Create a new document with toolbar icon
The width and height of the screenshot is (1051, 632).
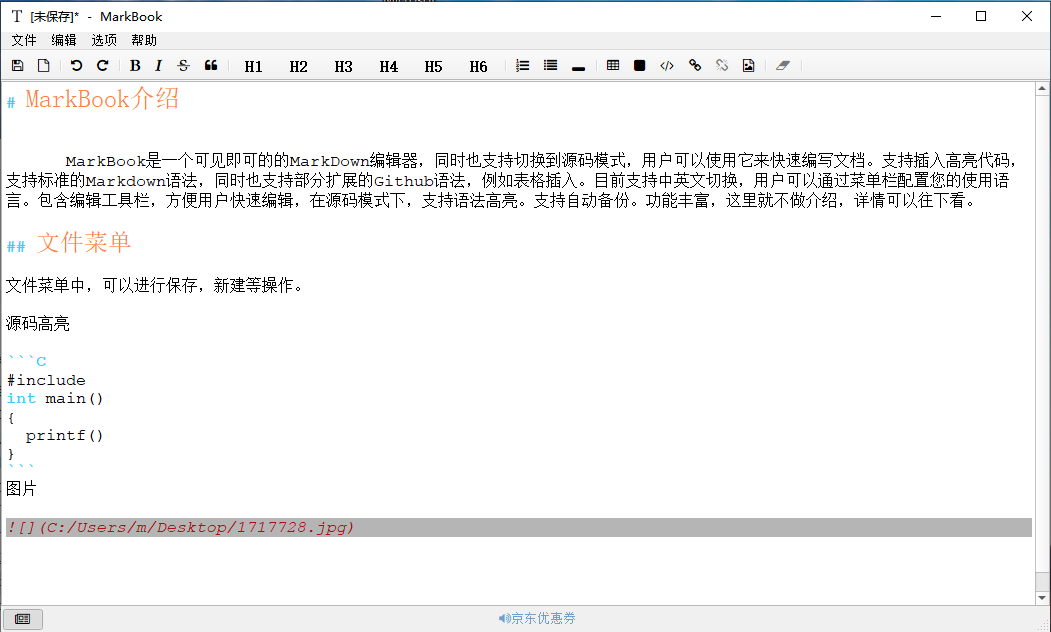[x=43, y=66]
